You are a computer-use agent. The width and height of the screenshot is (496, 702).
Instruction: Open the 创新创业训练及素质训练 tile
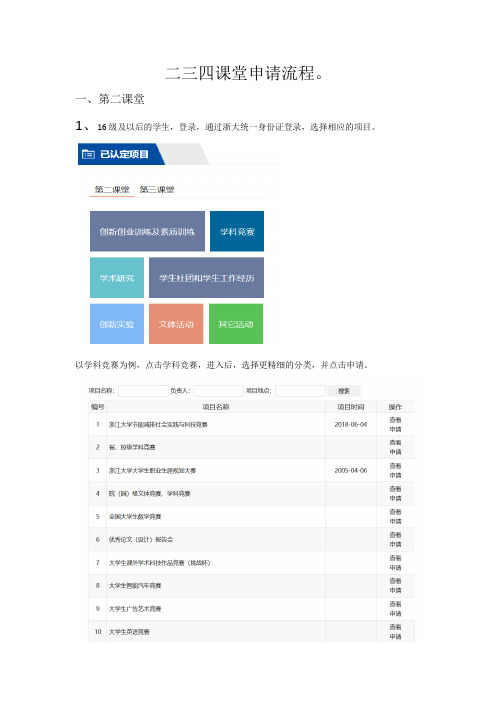pos(147,231)
